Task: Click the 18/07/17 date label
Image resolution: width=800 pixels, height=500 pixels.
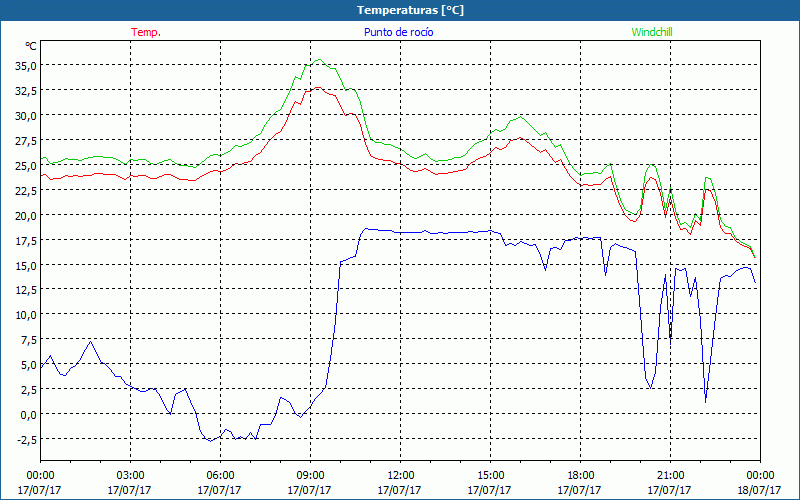Action: click(759, 490)
